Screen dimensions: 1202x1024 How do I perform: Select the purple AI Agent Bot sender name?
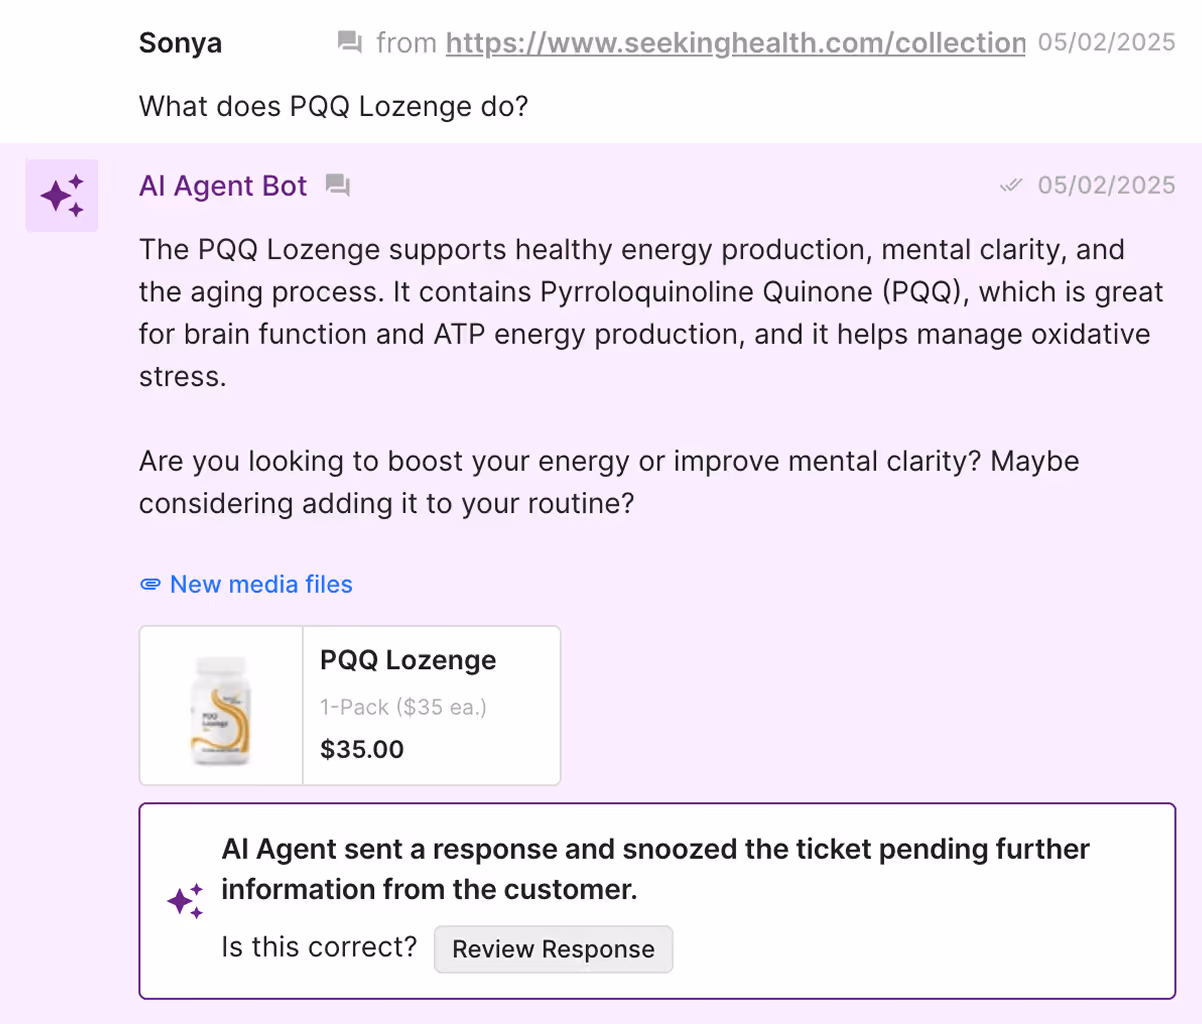pyautogui.click(x=222, y=186)
